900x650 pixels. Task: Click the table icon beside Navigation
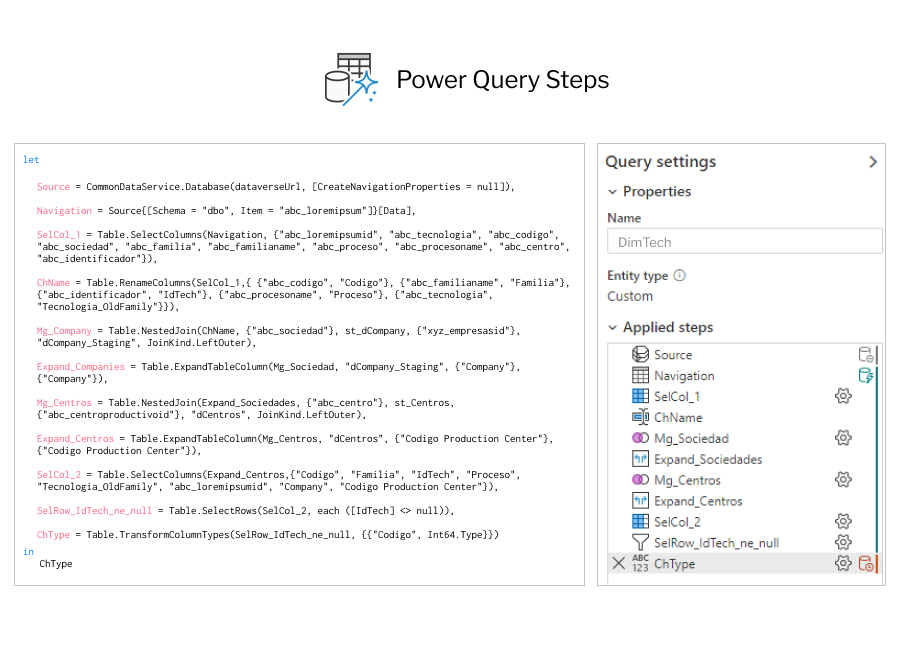[x=640, y=376]
